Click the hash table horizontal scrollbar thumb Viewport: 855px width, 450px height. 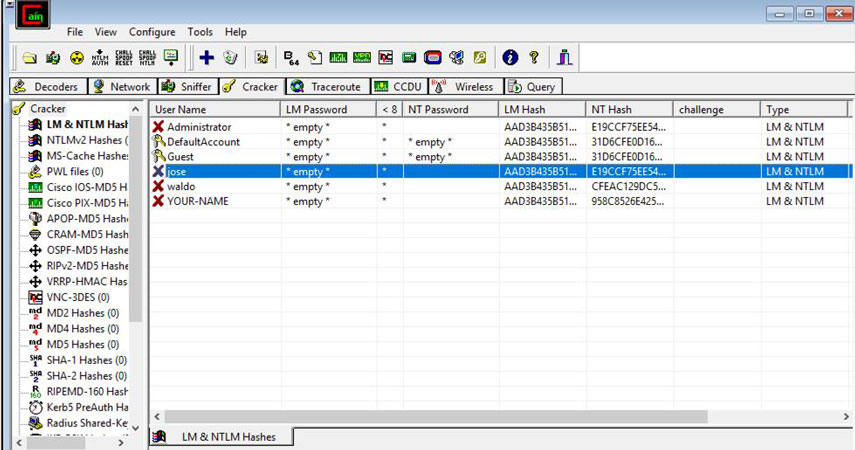tap(436, 417)
